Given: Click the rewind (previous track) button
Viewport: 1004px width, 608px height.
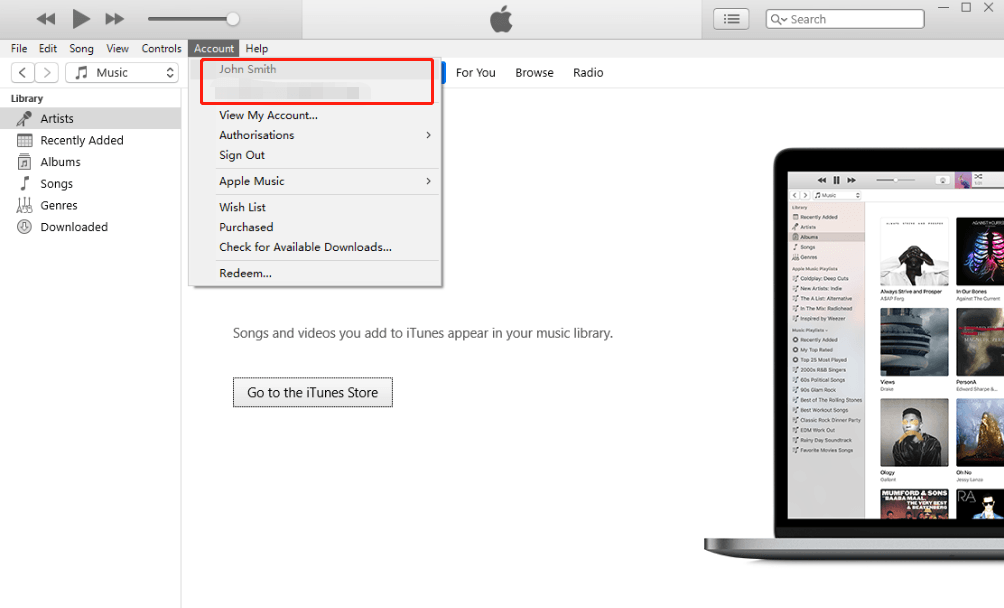Looking at the screenshot, I should (x=45, y=19).
